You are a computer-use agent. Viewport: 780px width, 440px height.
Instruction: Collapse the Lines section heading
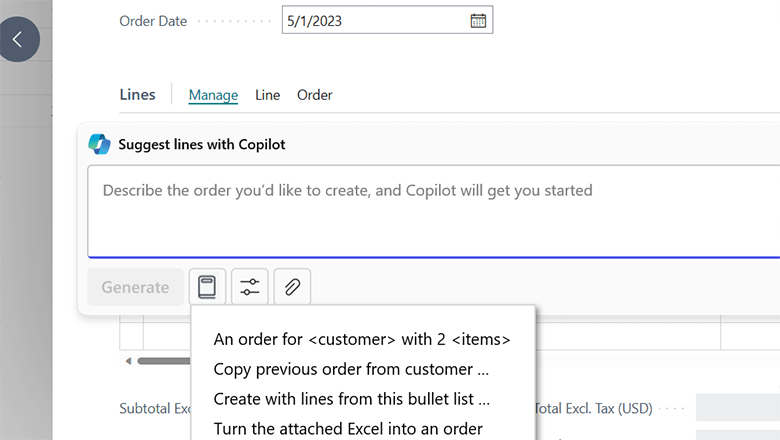pyautogui.click(x=137, y=95)
